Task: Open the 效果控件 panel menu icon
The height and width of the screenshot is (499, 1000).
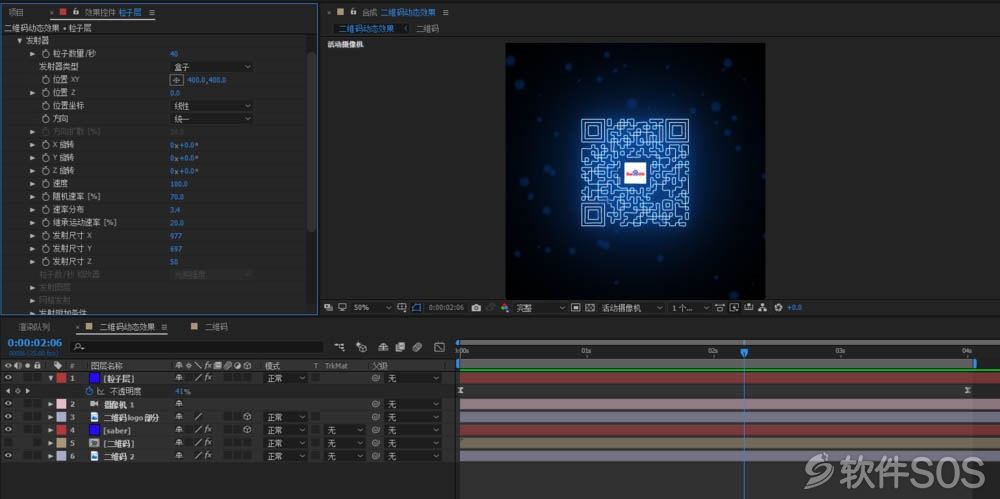Action: coord(152,12)
